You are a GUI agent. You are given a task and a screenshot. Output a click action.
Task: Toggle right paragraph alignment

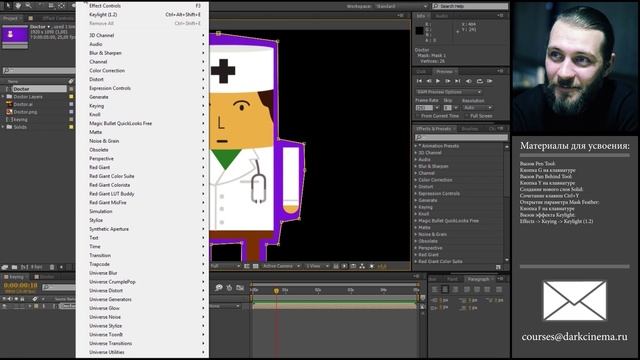[456, 289]
